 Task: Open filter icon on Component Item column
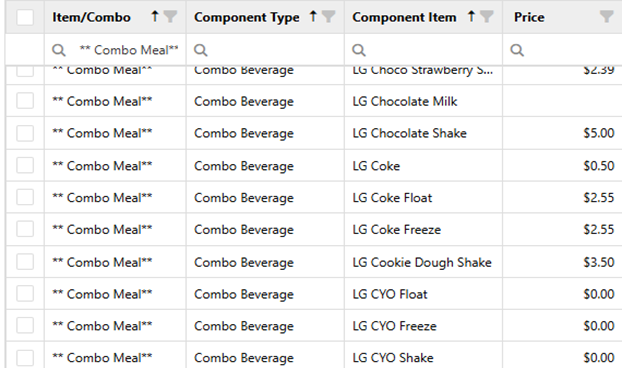486,17
